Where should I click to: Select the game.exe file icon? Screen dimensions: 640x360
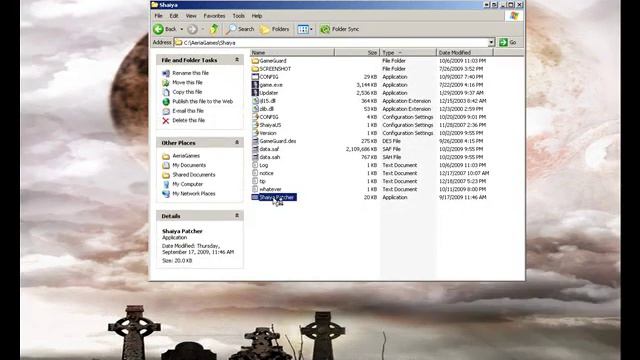(255, 85)
